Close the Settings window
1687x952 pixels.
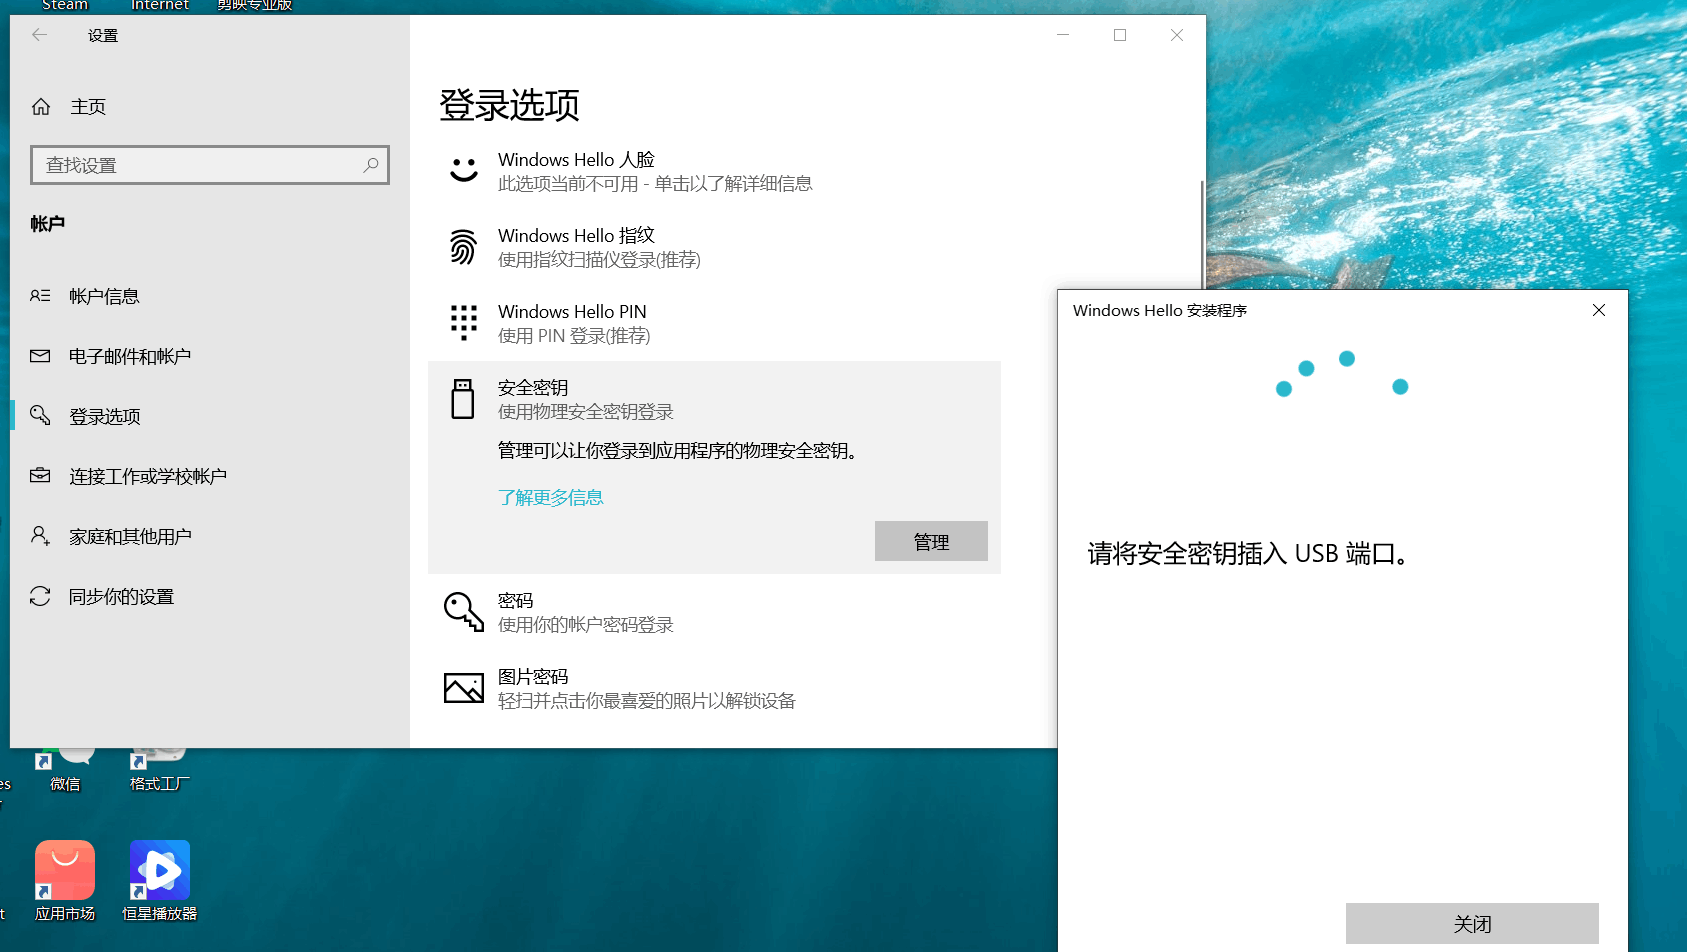click(1177, 35)
